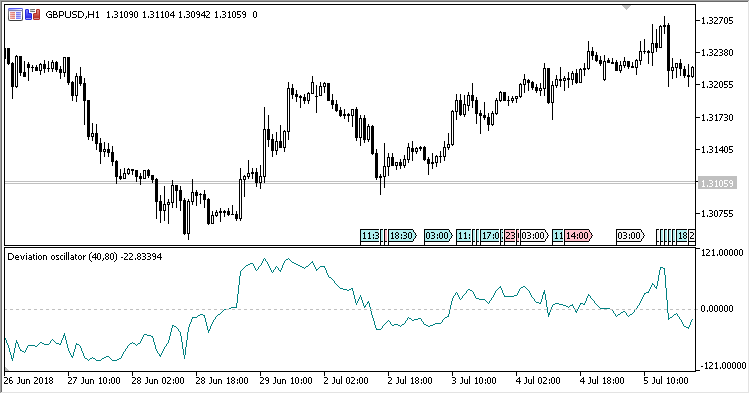
Task: Open the cyan 18:30 calendar event marker
Action: pos(402,236)
